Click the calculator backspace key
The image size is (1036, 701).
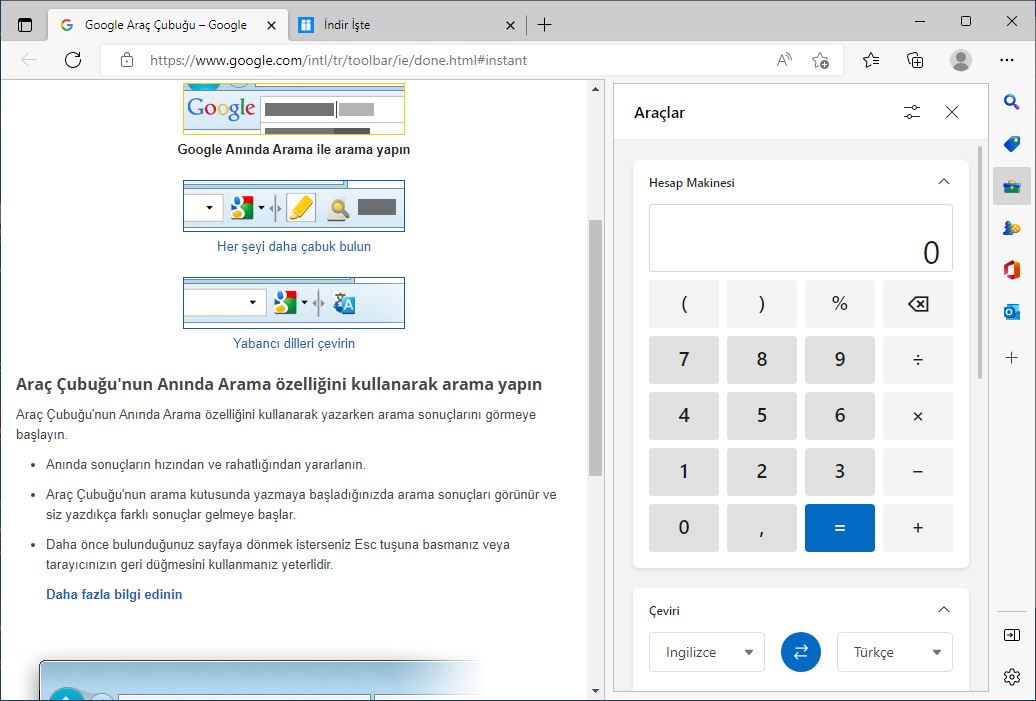(x=918, y=304)
